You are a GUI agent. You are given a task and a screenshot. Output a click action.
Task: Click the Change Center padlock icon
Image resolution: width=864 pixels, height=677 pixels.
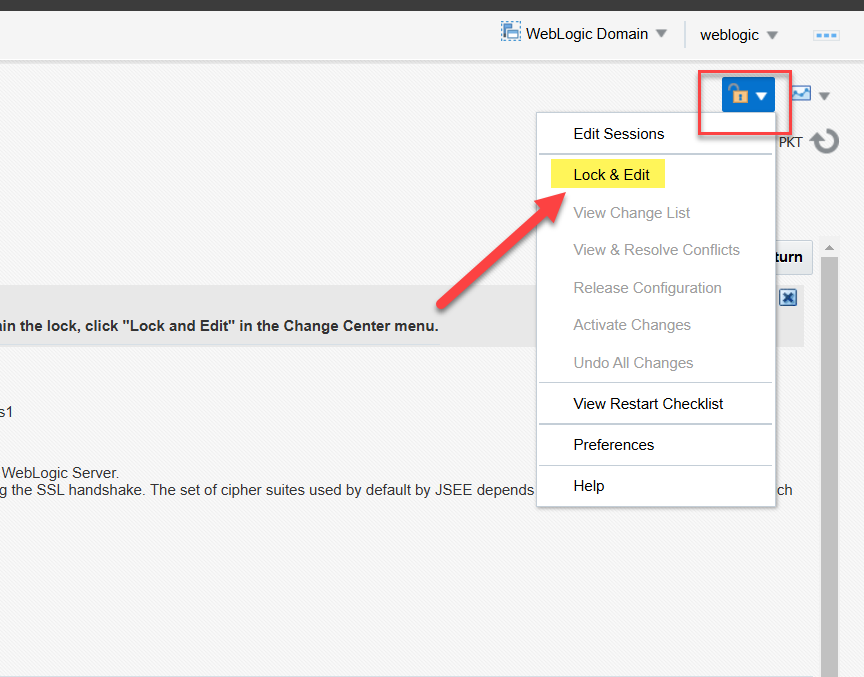click(x=739, y=96)
